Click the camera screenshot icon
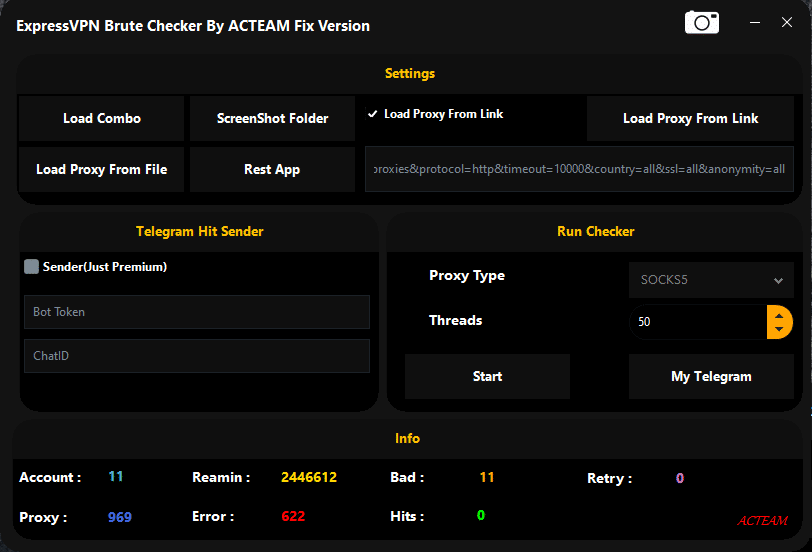The width and height of the screenshot is (812, 552). (x=702, y=22)
